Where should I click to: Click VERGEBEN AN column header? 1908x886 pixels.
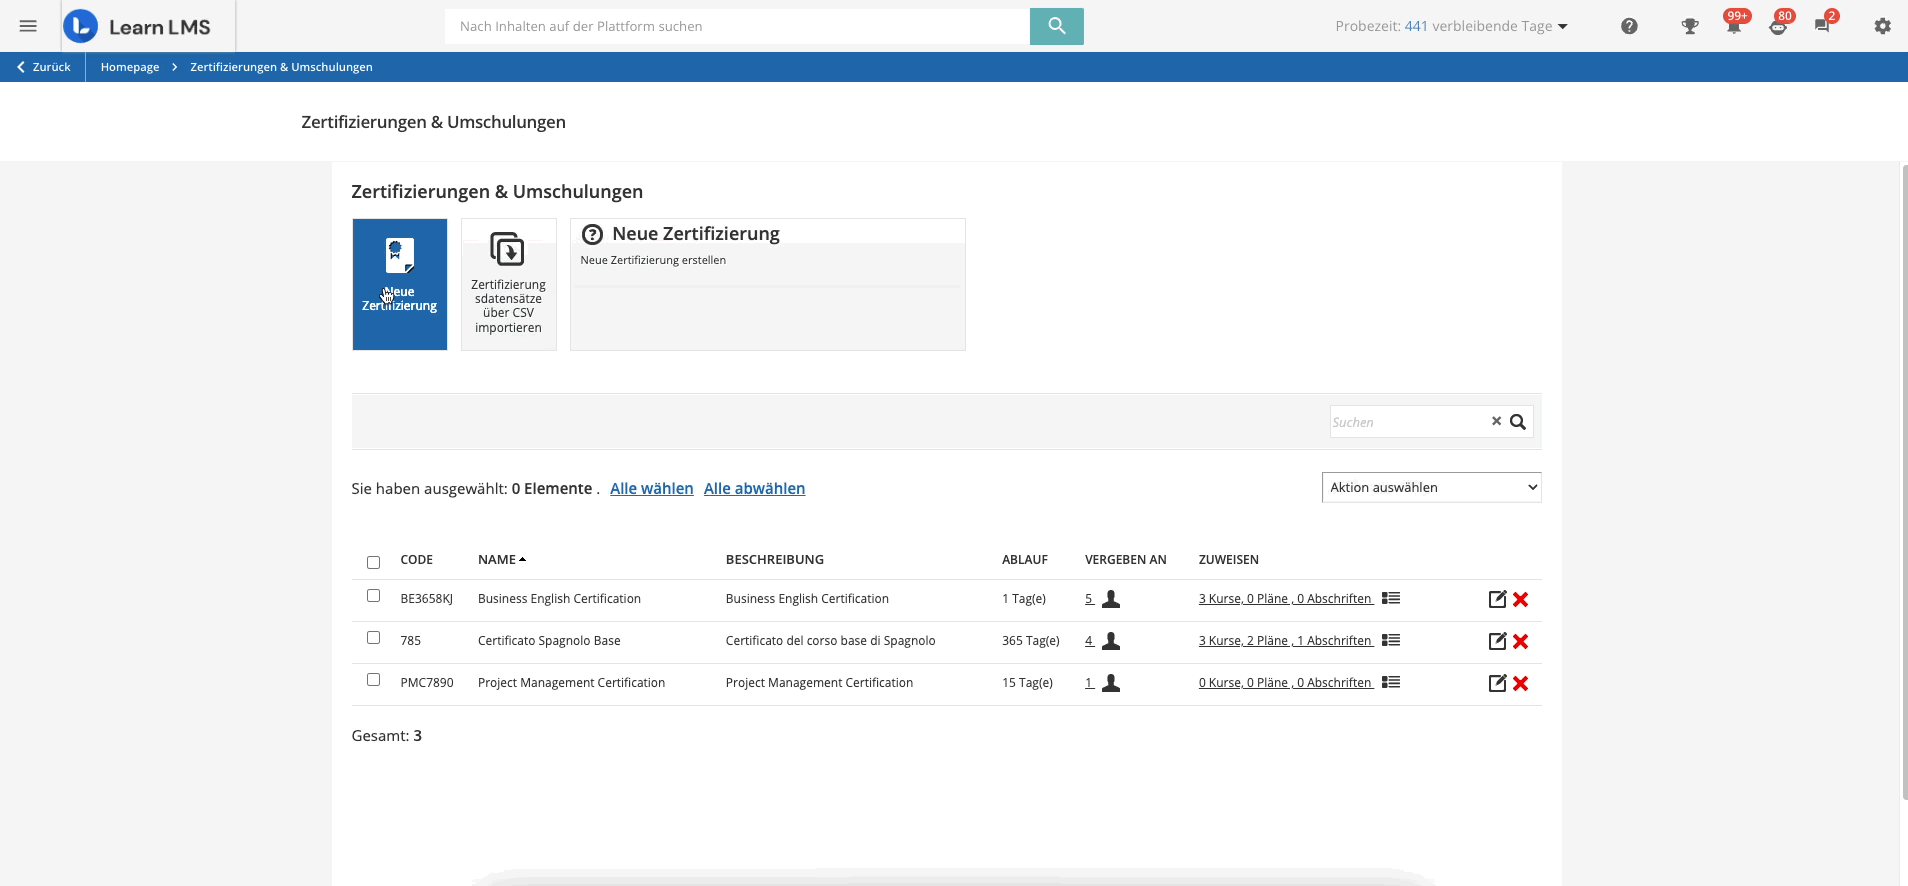click(x=1125, y=560)
